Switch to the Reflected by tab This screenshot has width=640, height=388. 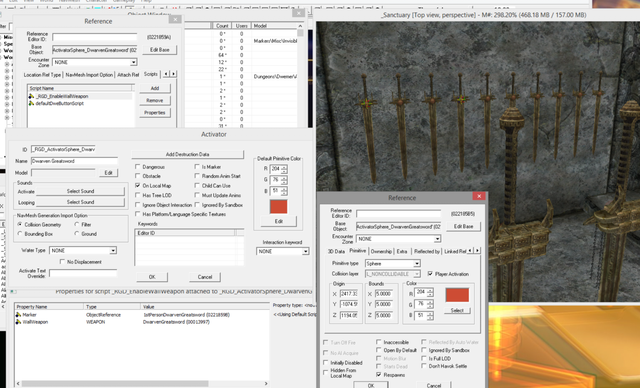coord(427,251)
